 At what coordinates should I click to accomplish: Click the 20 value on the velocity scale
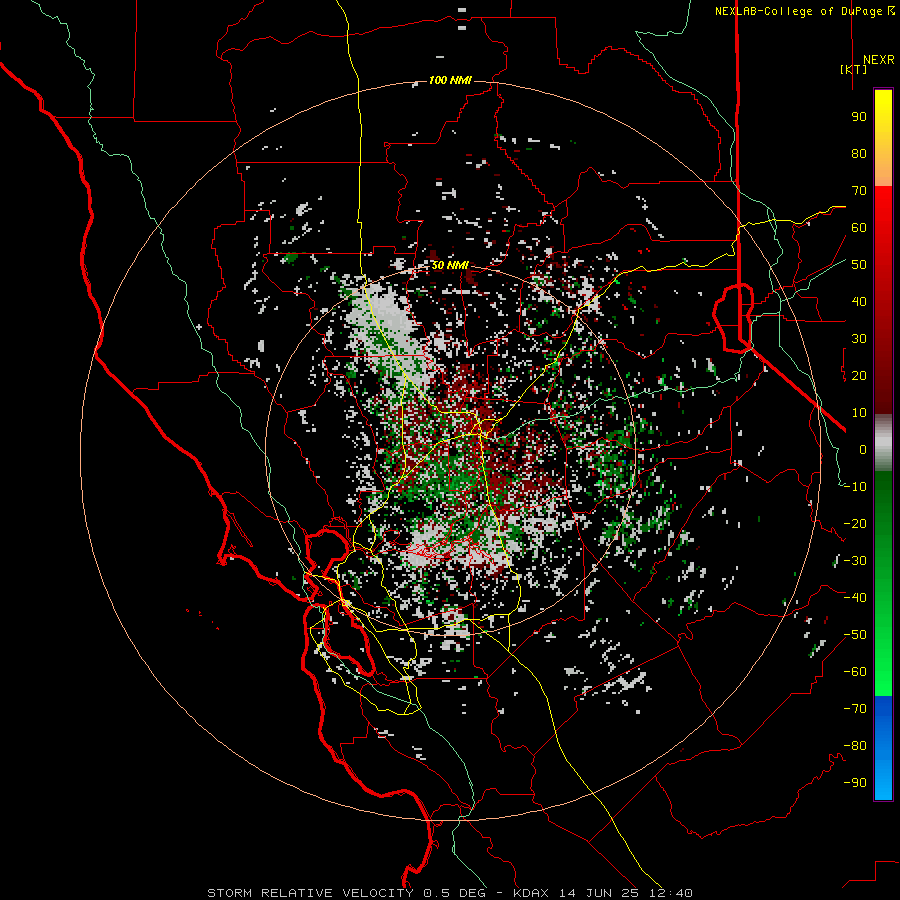pos(859,375)
